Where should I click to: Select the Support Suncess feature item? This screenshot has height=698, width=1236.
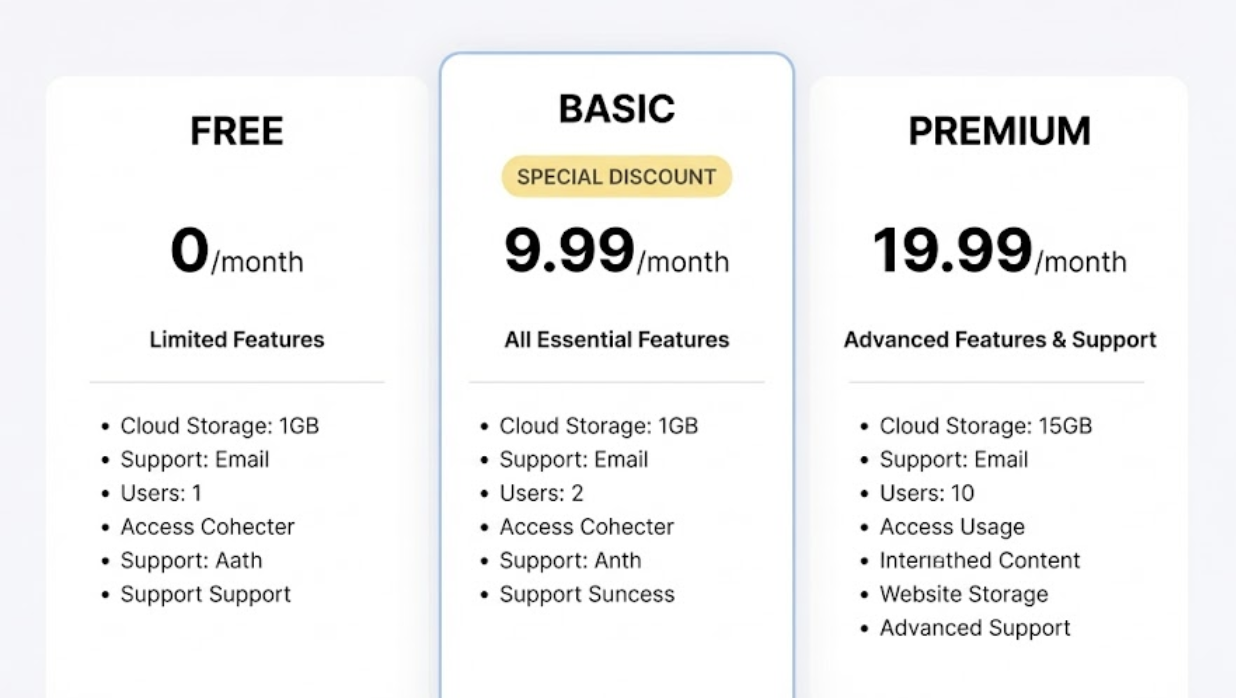[587, 594]
